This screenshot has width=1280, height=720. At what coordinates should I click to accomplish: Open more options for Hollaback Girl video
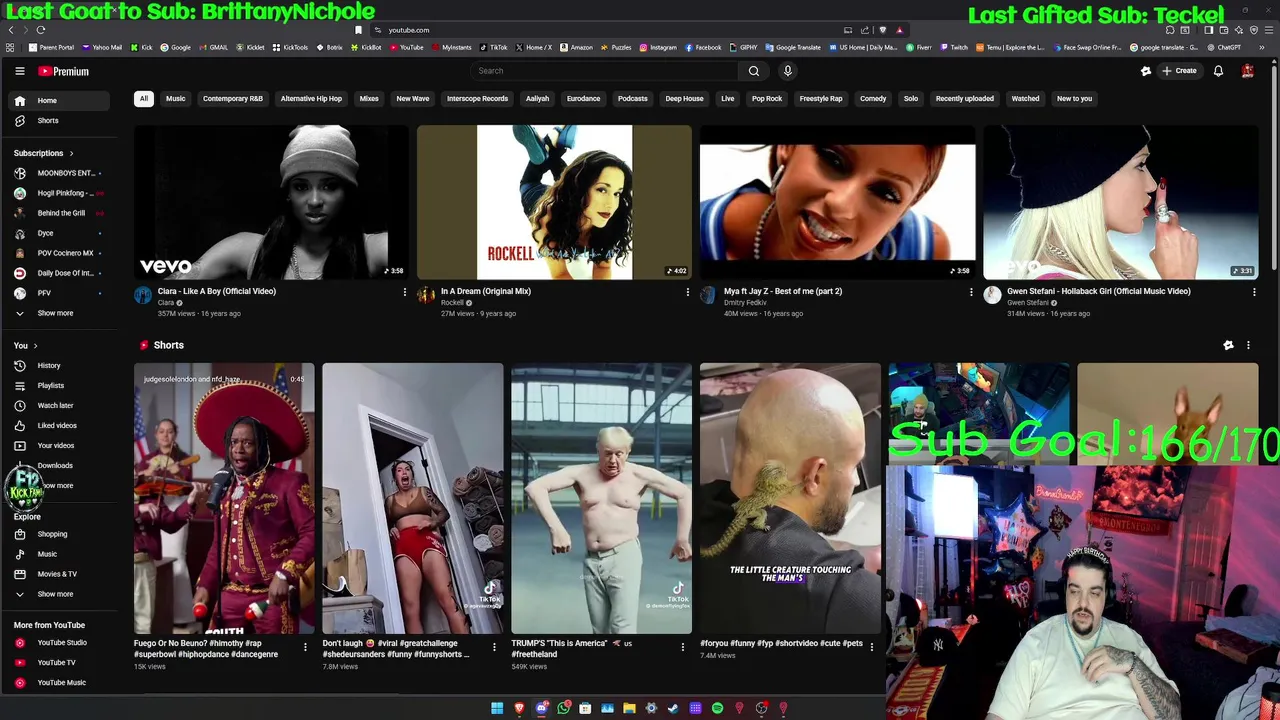click(x=1254, y=292)
